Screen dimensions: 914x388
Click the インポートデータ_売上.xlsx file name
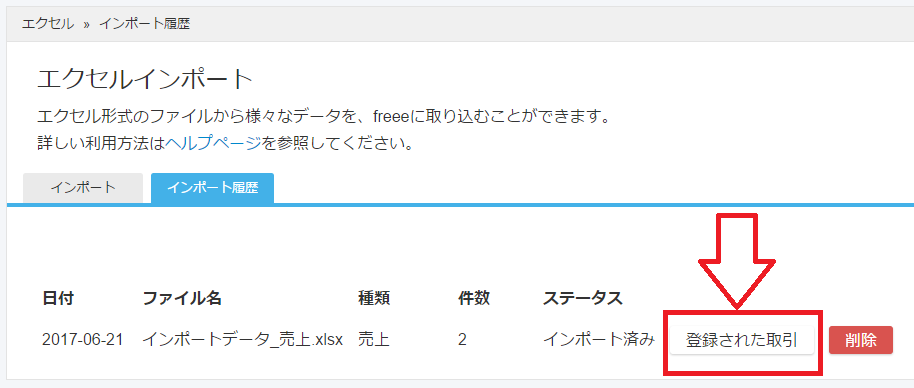click(242, 340)
